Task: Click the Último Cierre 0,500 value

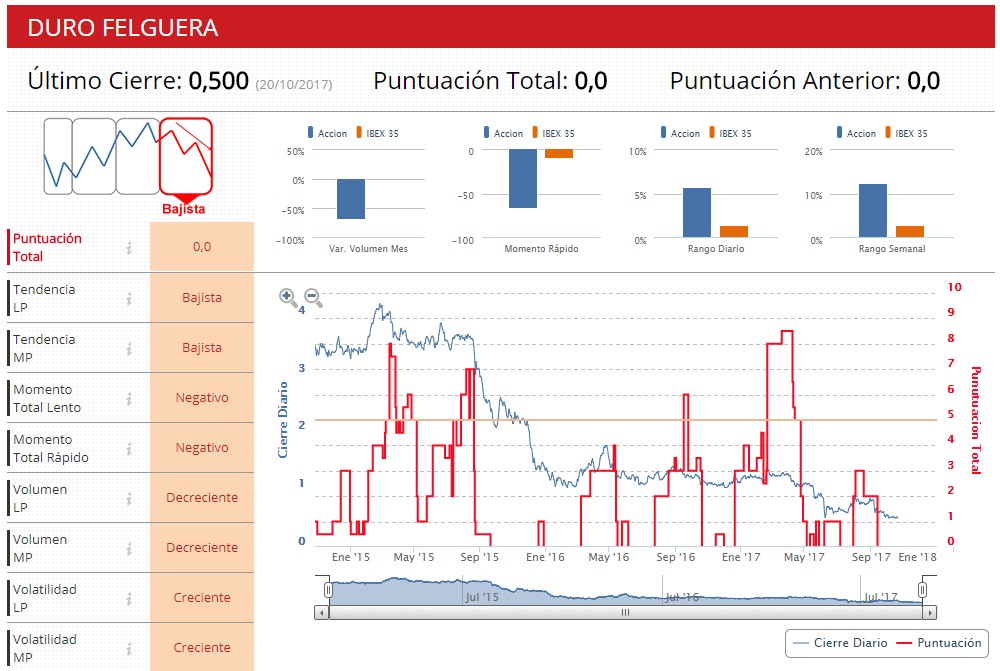Action: 219,81
